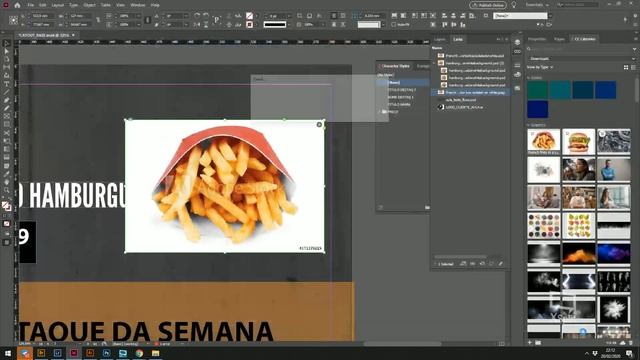The width and height of the screenshot is (640, 360).
Task: Select the hamburger library thumbnail
Action: [578, 142]
